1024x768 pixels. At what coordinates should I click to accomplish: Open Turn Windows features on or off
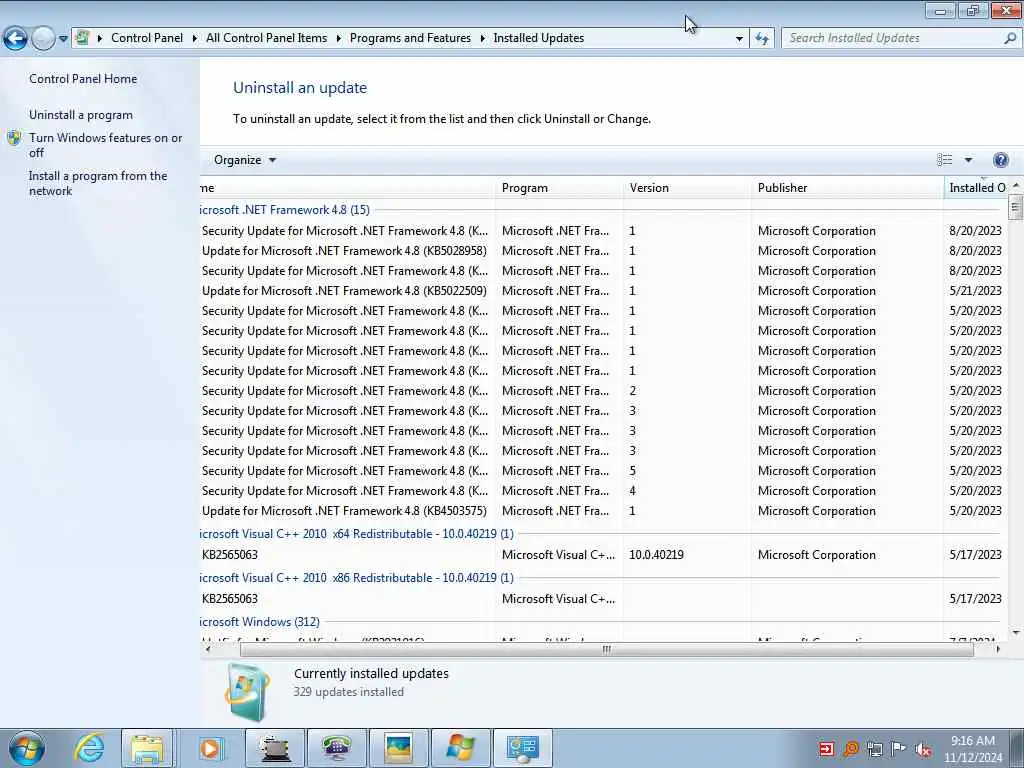pyautogui.click(x=106, y=145)
